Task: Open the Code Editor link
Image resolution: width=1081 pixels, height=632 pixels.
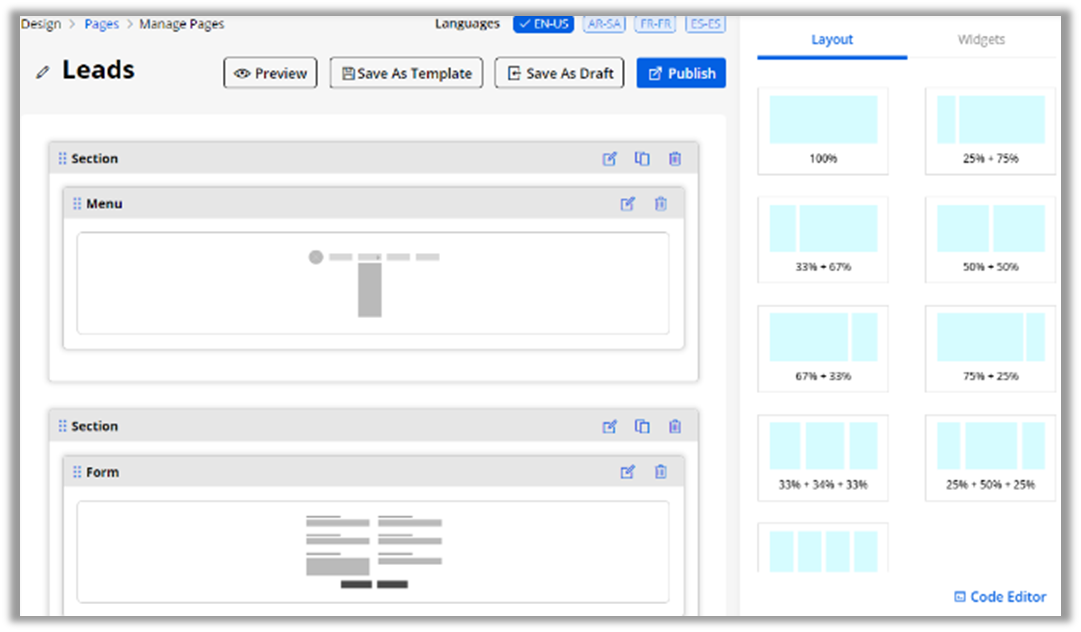Action: [1000, 597]
